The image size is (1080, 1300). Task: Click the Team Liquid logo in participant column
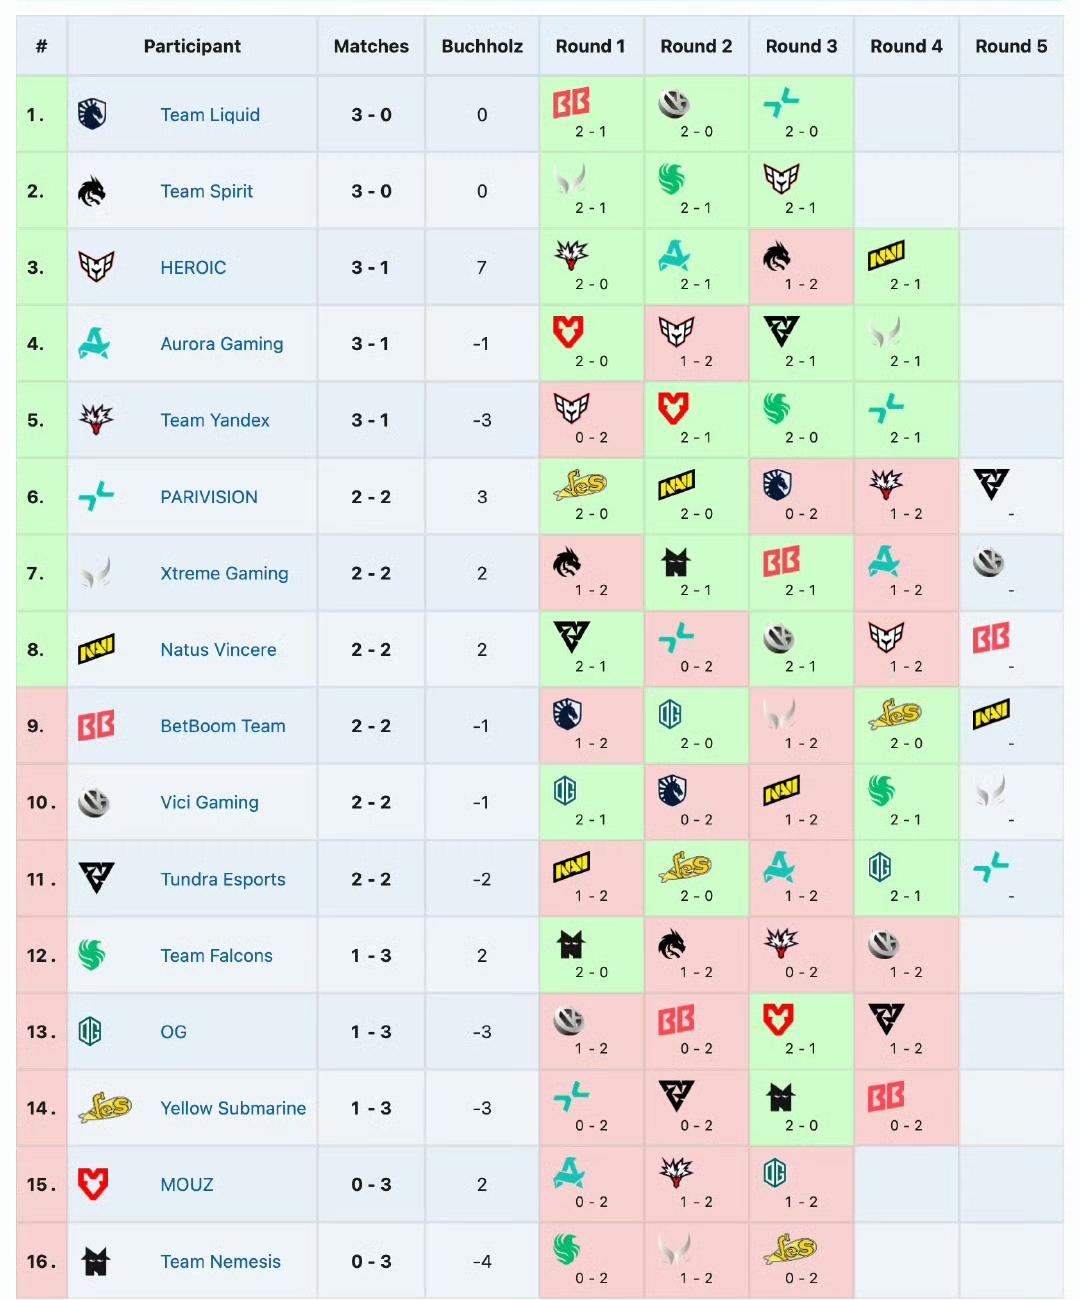(x=92, y=114)
